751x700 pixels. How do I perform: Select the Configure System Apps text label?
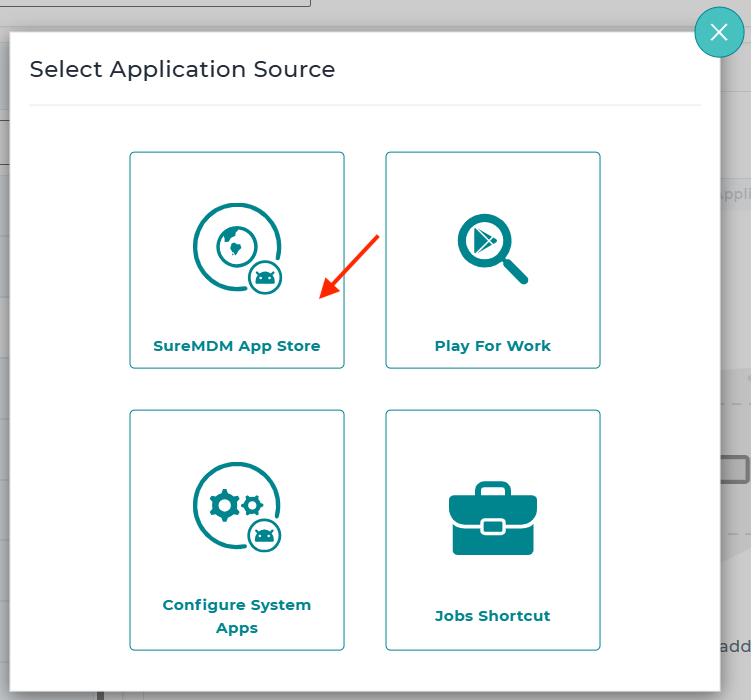pyautogui.click(x=237, y=616)
